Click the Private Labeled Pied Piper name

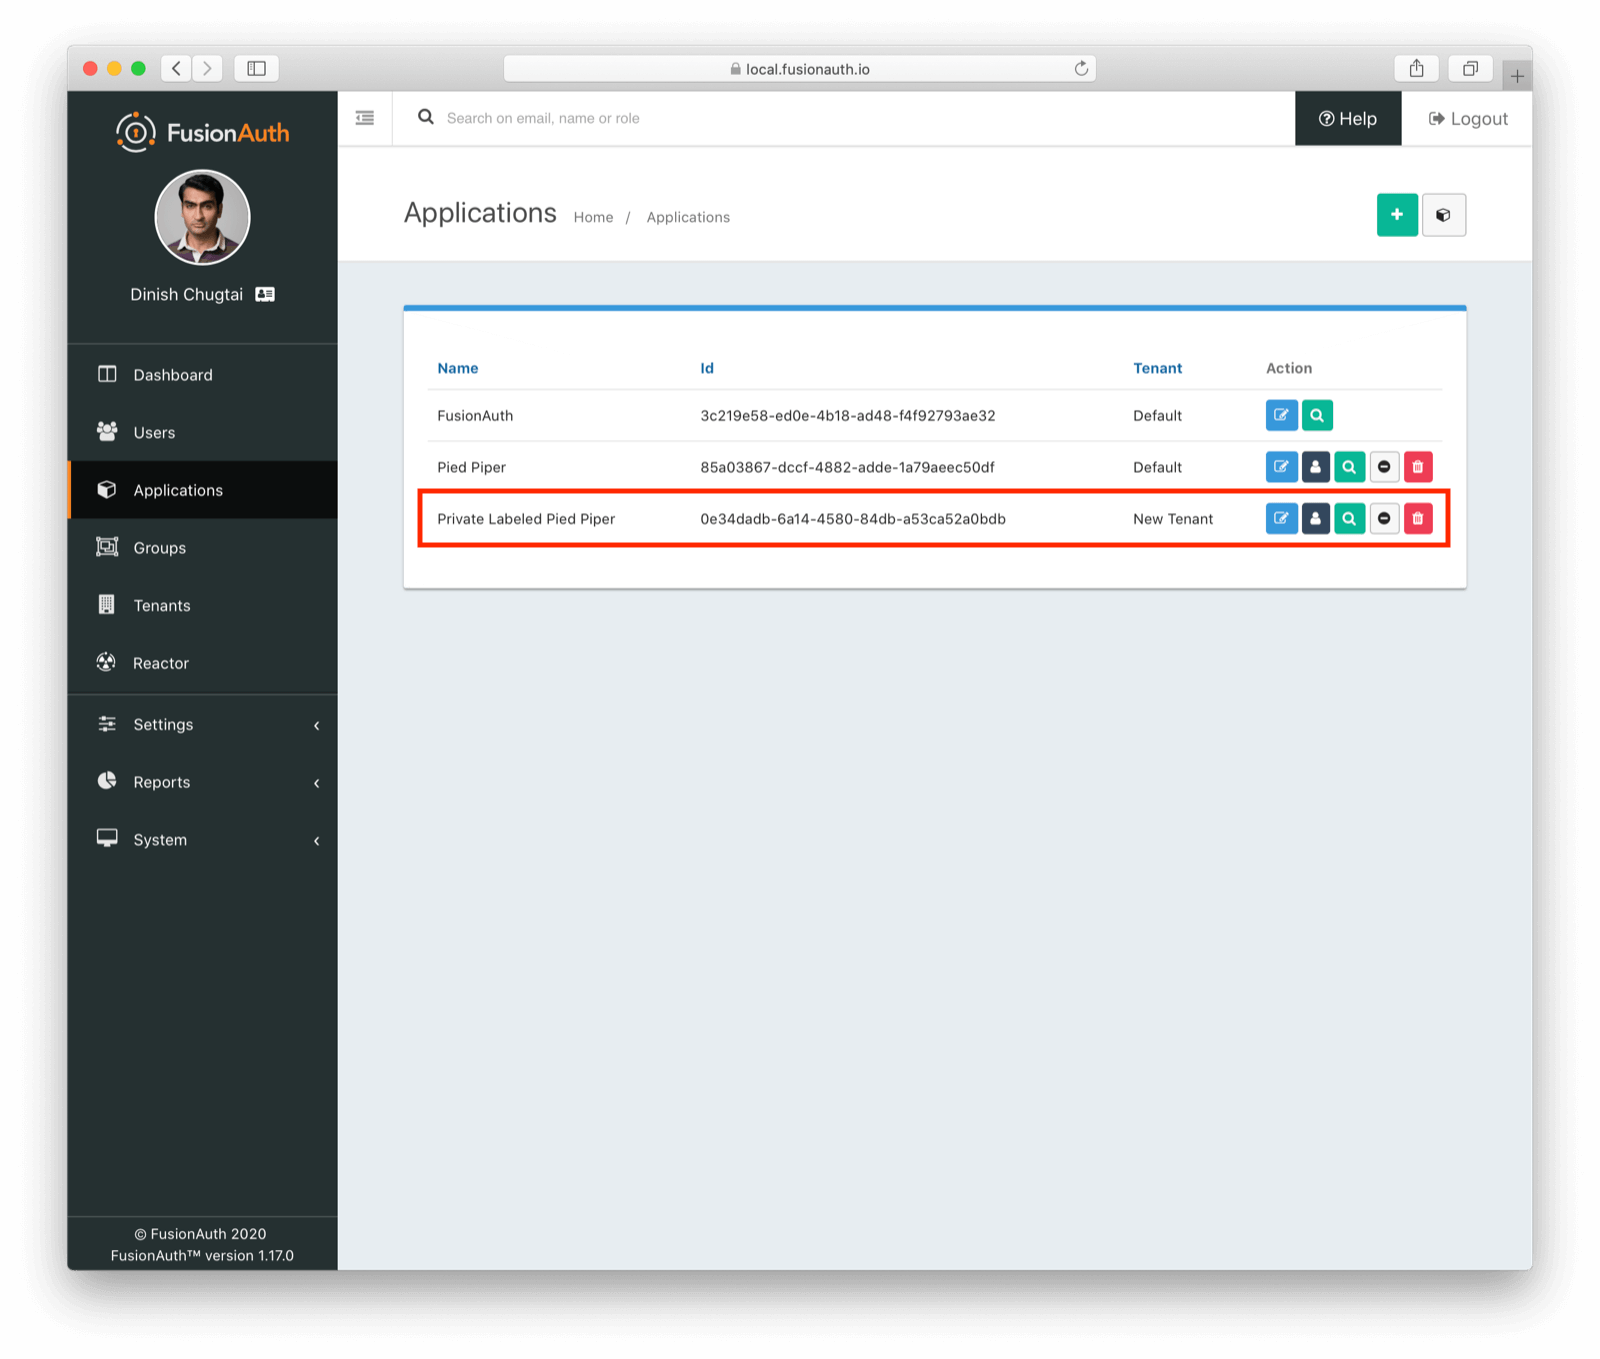pyautogui.click(x=526, y=519)
